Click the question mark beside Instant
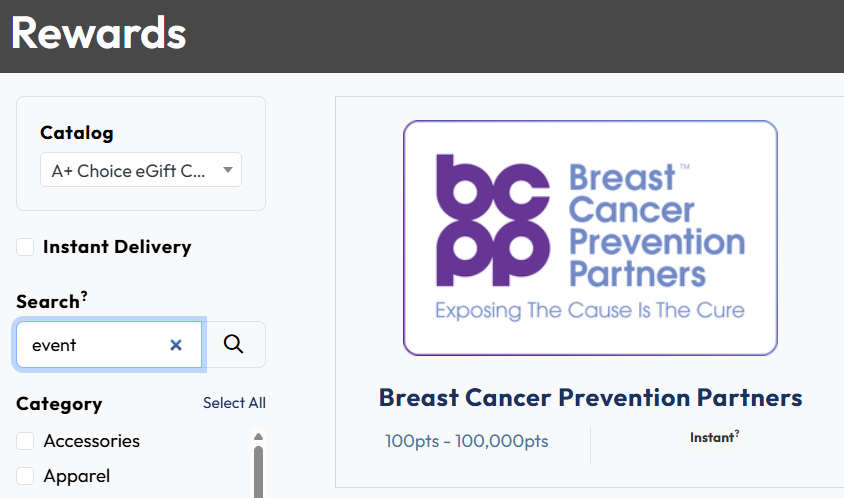 [737, 433]
